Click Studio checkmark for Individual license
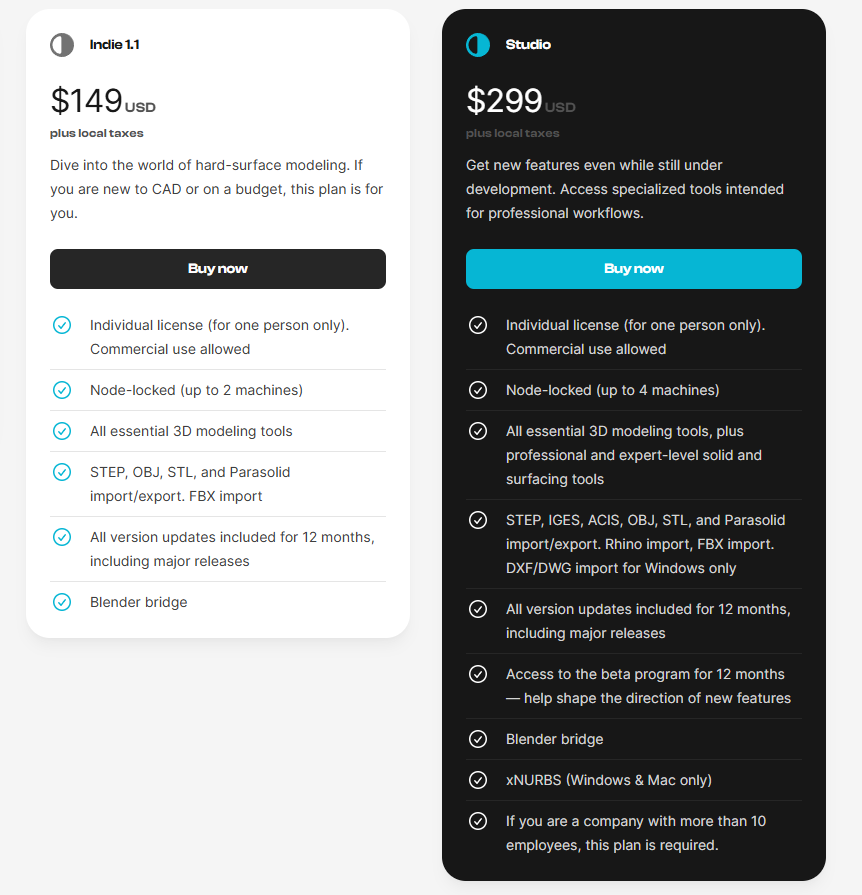The height and width of the screenshot is (895, 862). (x=478, y=325)
